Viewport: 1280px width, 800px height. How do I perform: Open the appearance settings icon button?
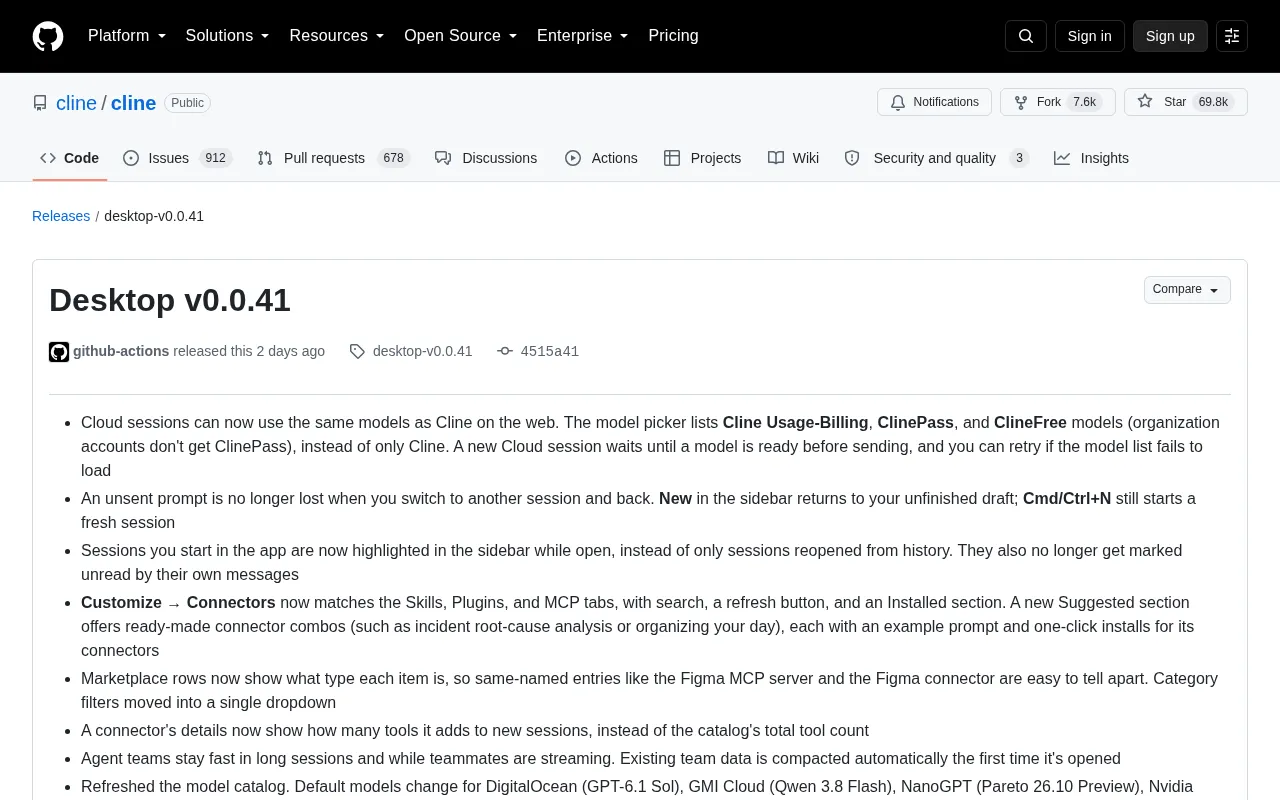(1232, 36)
